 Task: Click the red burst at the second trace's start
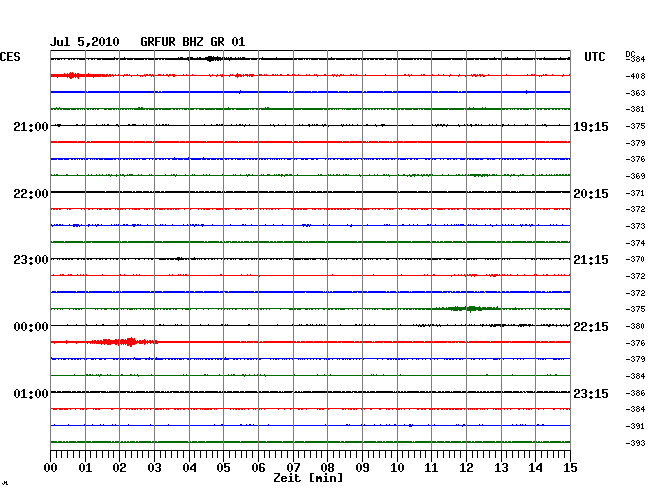tap(78, 75)
